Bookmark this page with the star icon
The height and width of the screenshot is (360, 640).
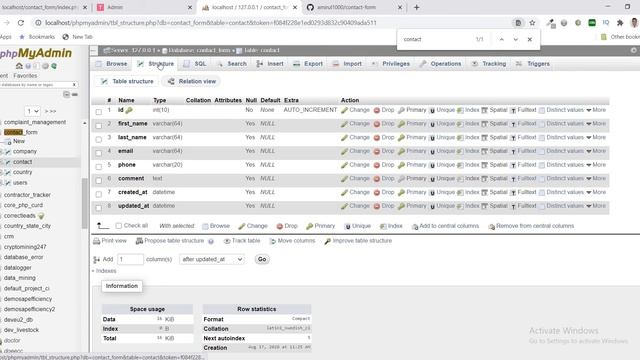532,23
